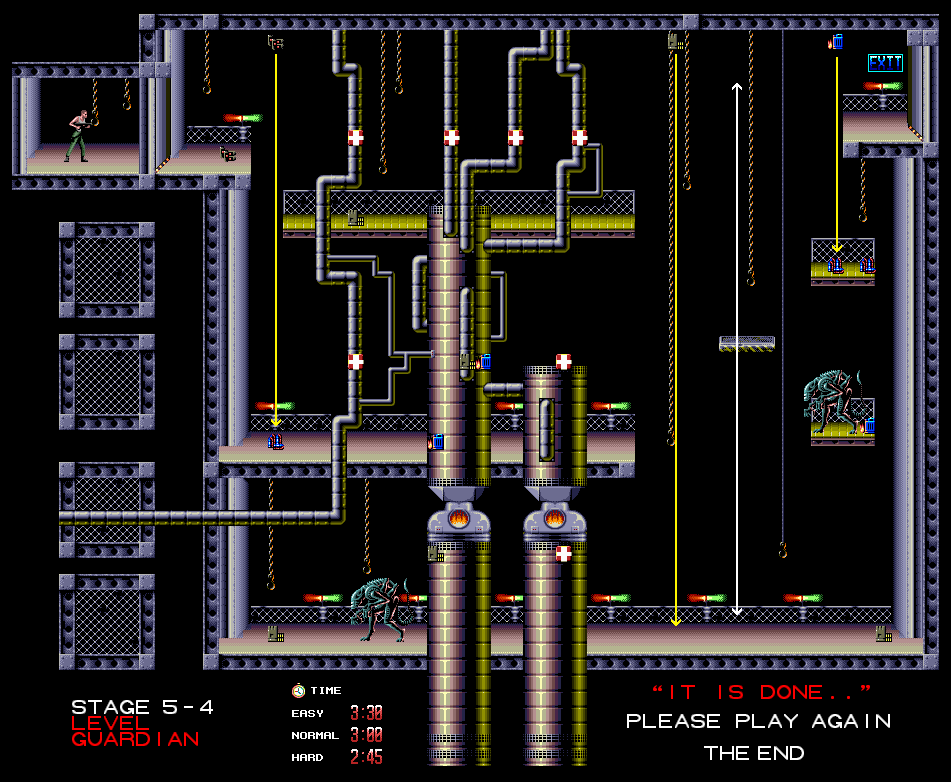This screenshot has width=951, height=782.
Task: Select the medkit on the straight central upper pipe
Action: click(451, 138)
